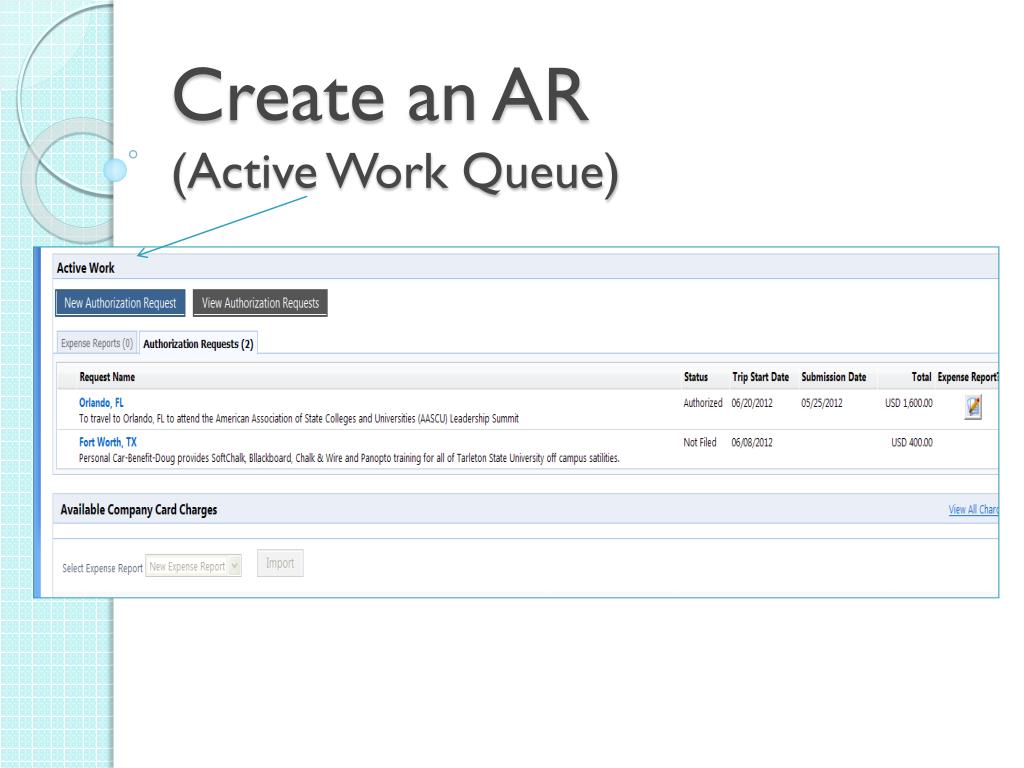Open the Orlando, FL request link

tap(101, 403)
